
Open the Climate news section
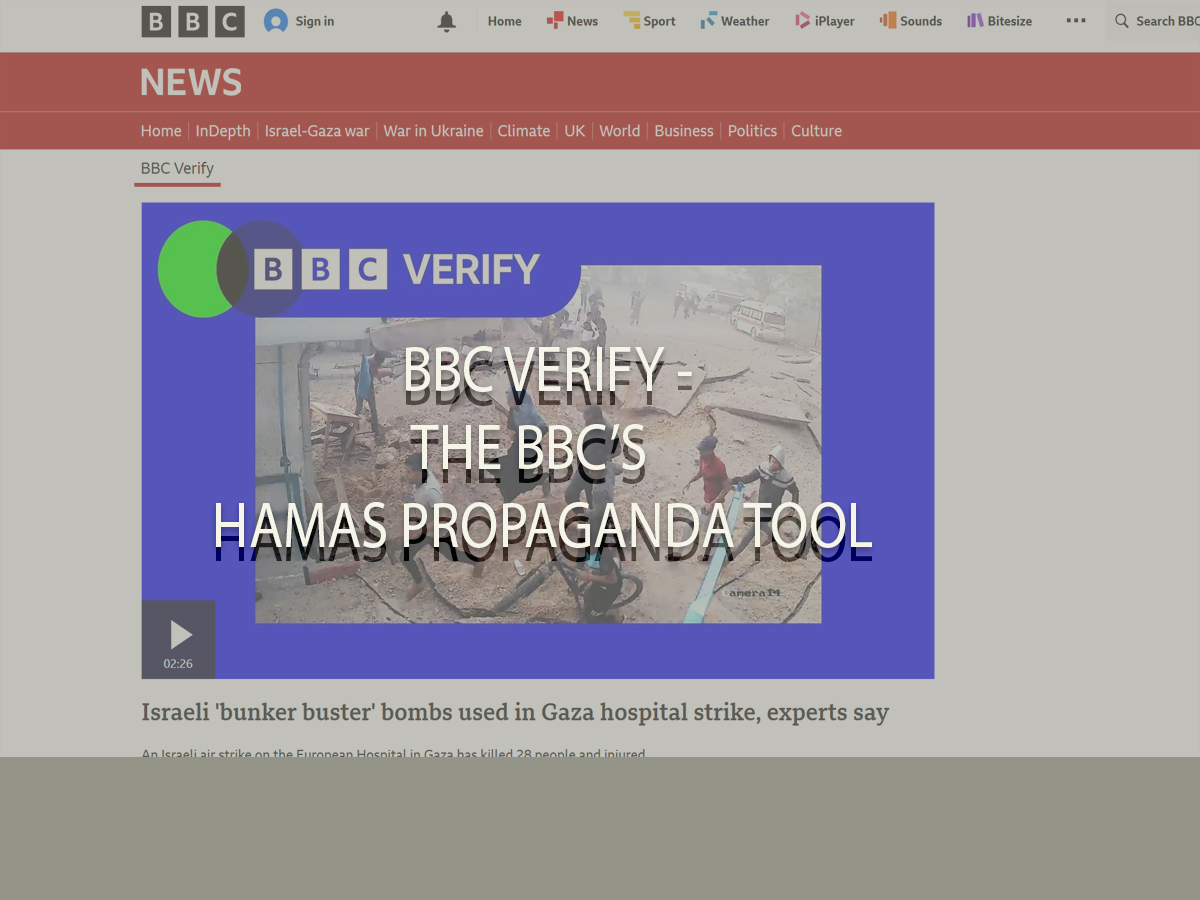[524, 131]
